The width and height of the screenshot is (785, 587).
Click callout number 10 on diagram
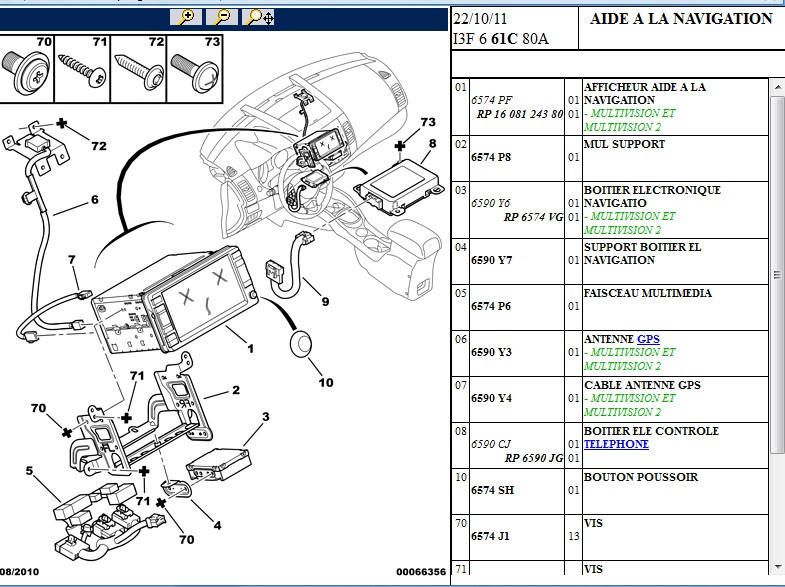(x=325, y=383)
